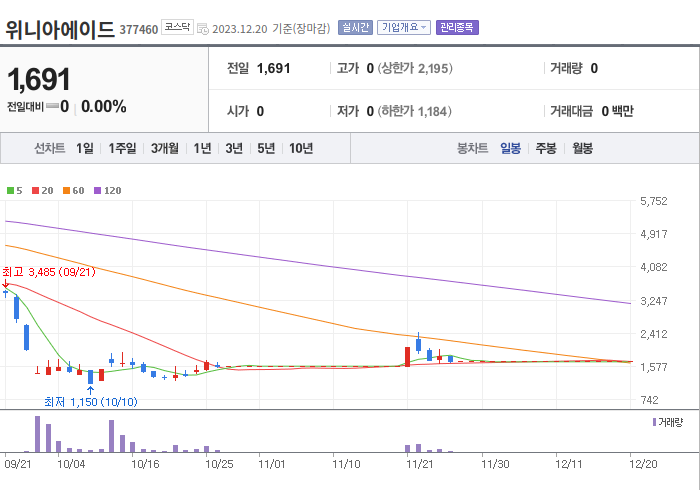Click the purple 120-day moving average swatch

[97, 191]
